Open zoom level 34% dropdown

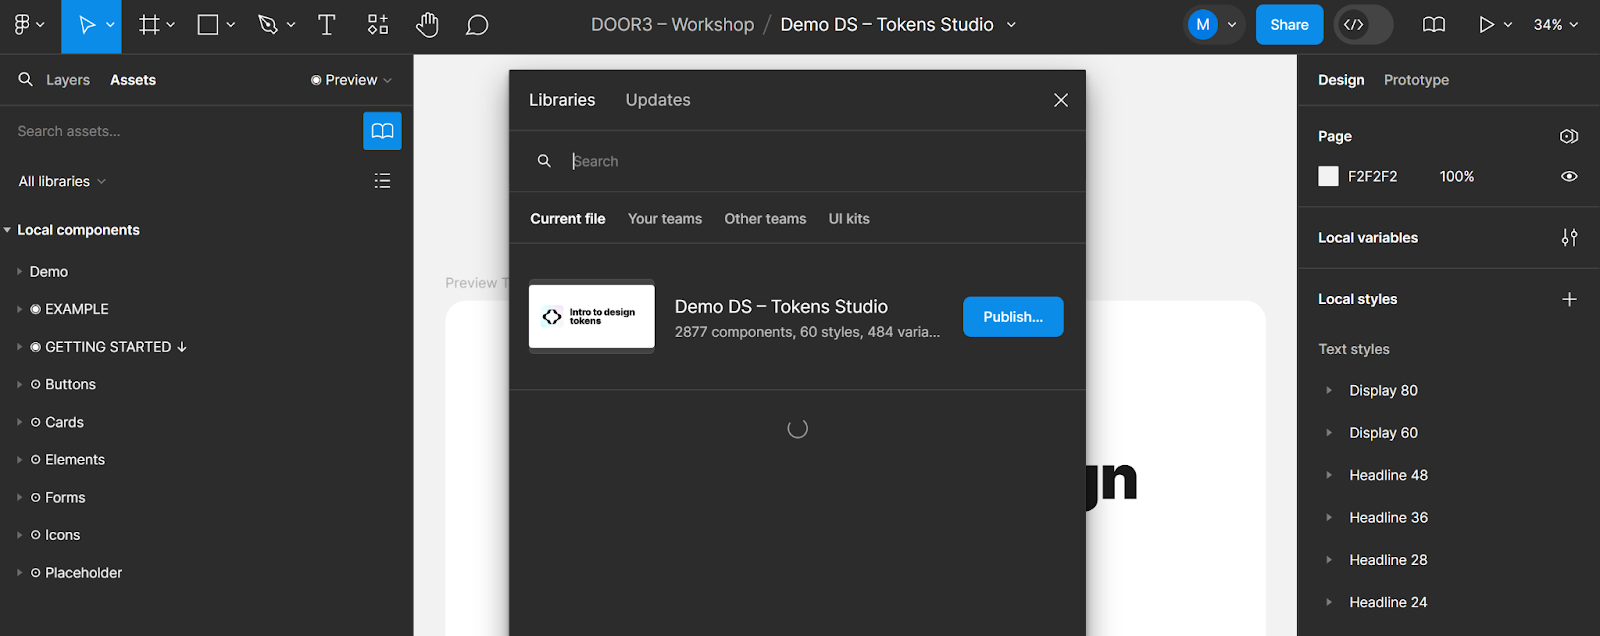(1556, 25)
